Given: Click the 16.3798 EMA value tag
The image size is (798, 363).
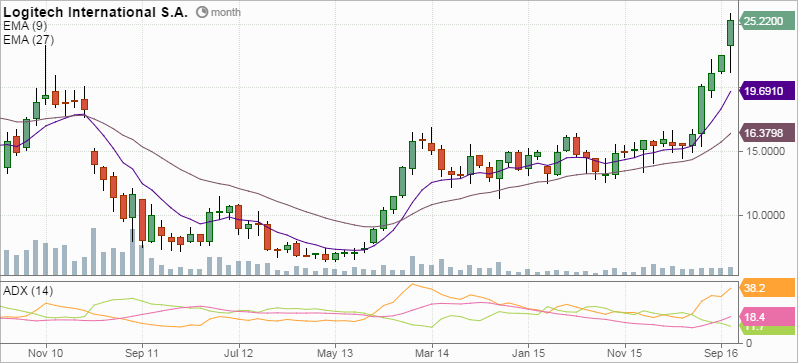Looking at the screenshot, I should pyautogui.click(x=766, y=133).
